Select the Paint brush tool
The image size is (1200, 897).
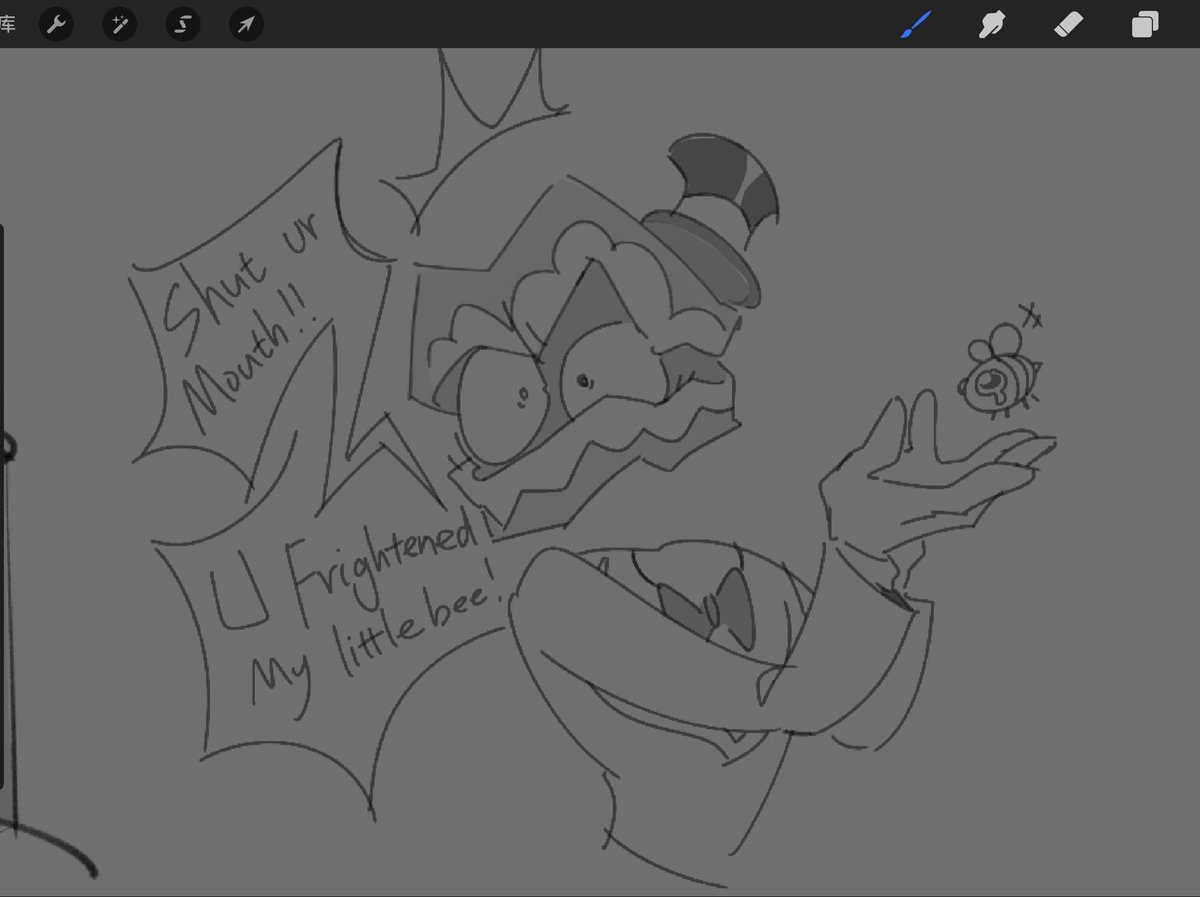pyautogui.click(x=916, y=24)
